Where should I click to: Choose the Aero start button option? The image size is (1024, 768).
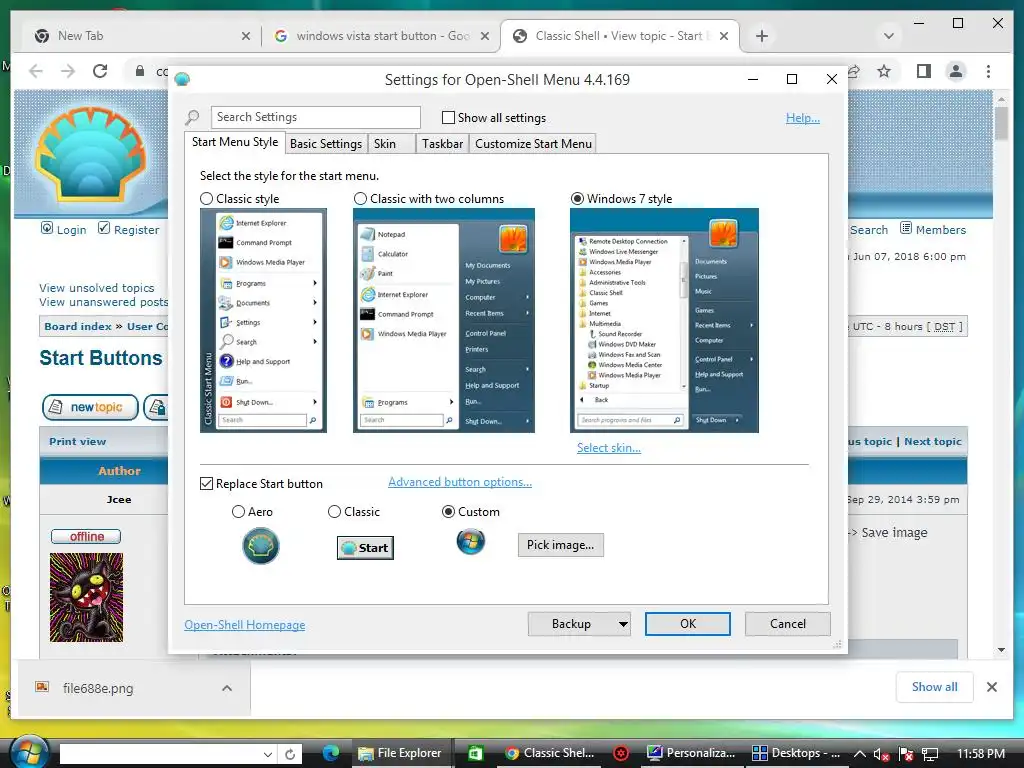tap(238, 511)
